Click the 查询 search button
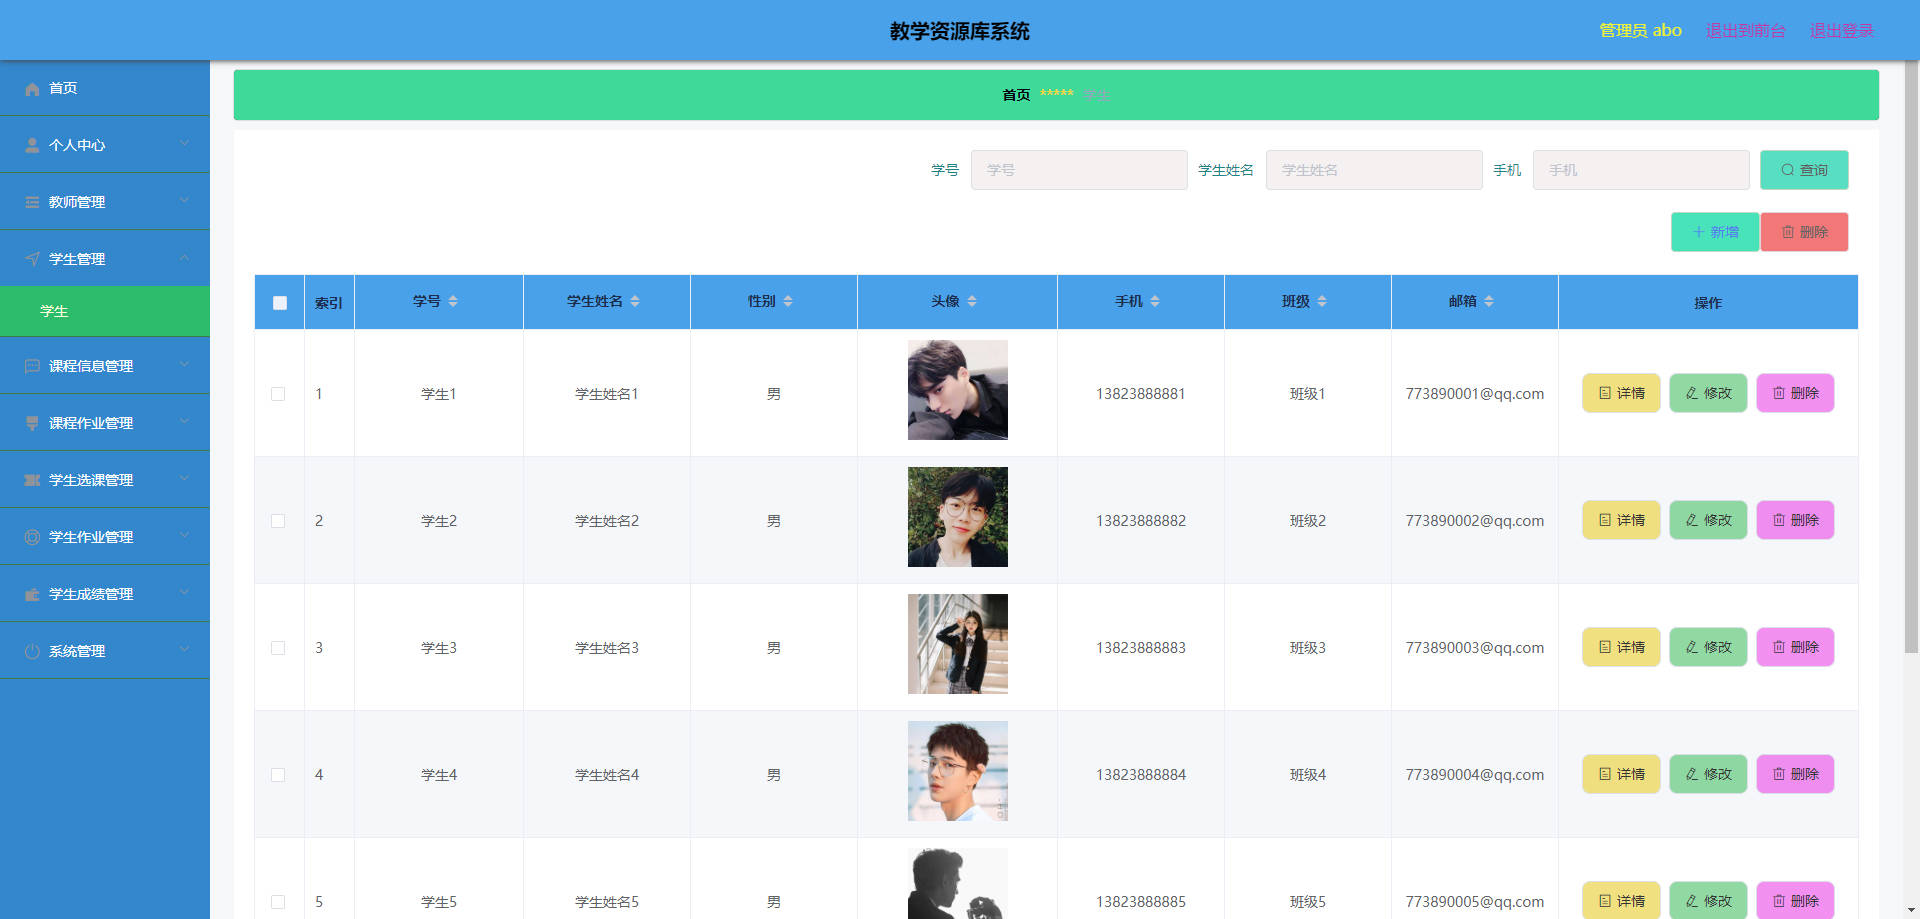This screenshot has height=919, width=1920. 1804,170
